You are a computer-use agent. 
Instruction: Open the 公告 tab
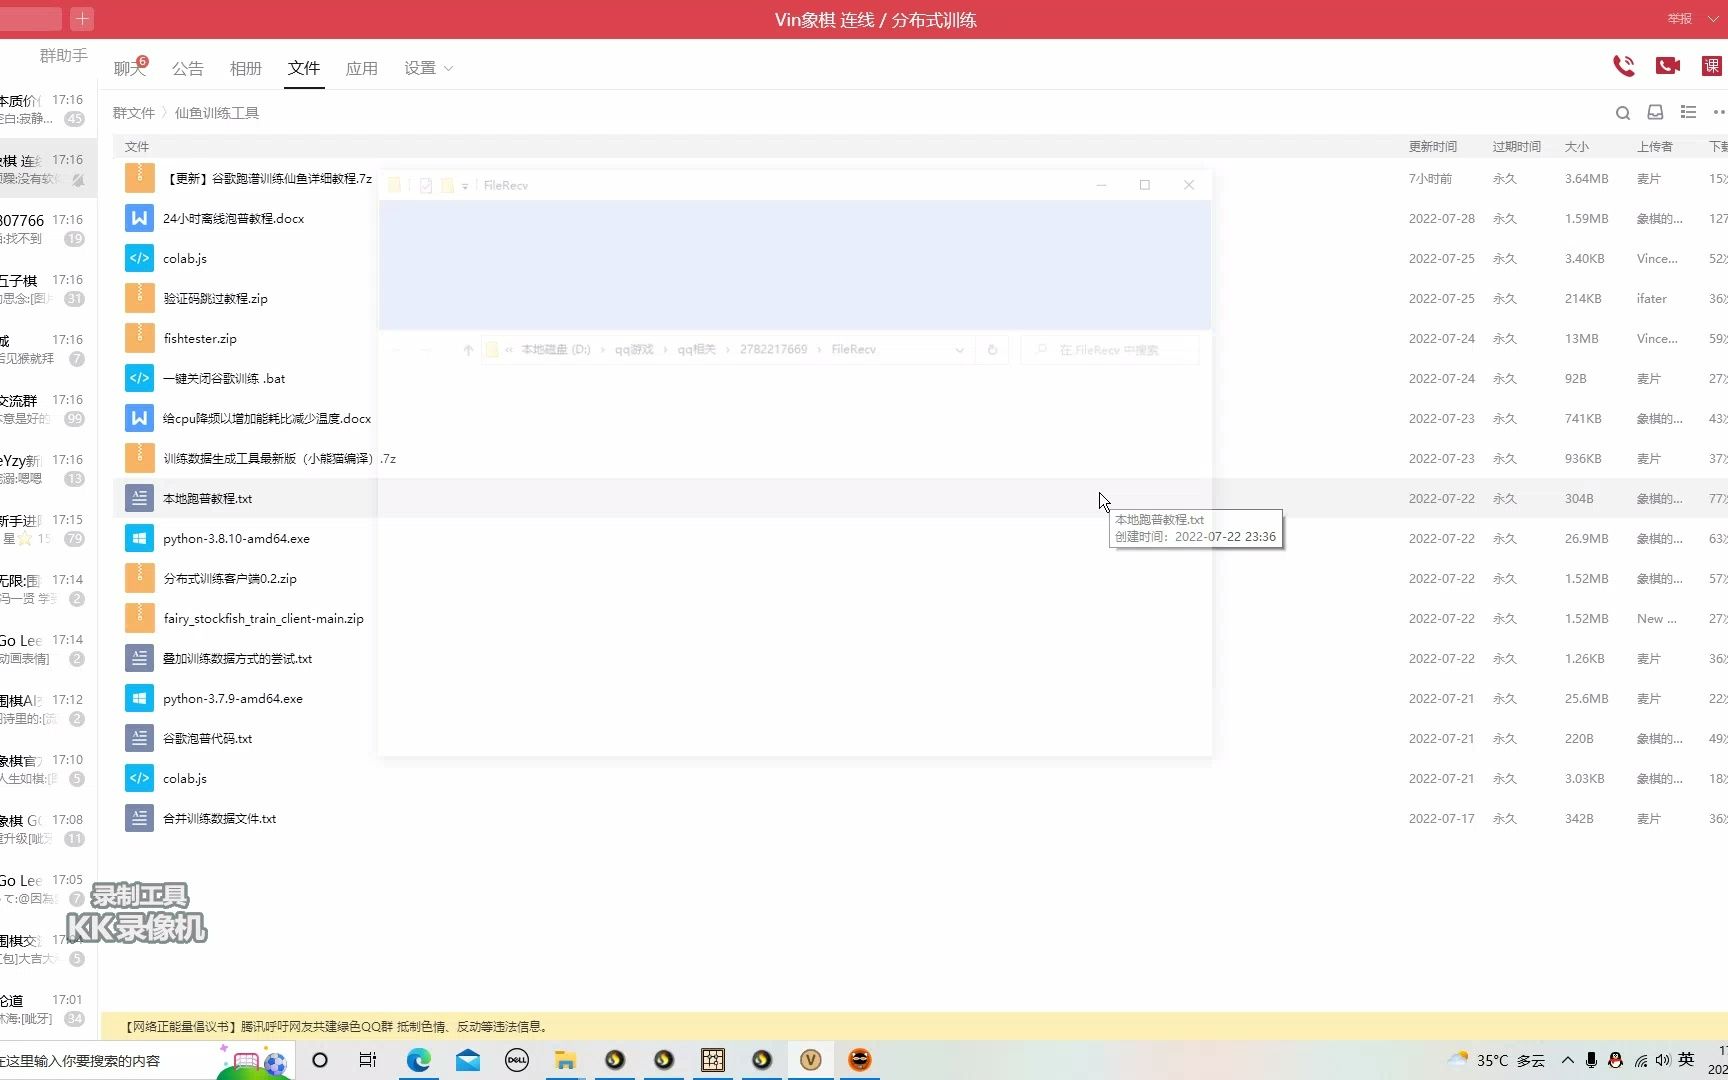point(187,68)
